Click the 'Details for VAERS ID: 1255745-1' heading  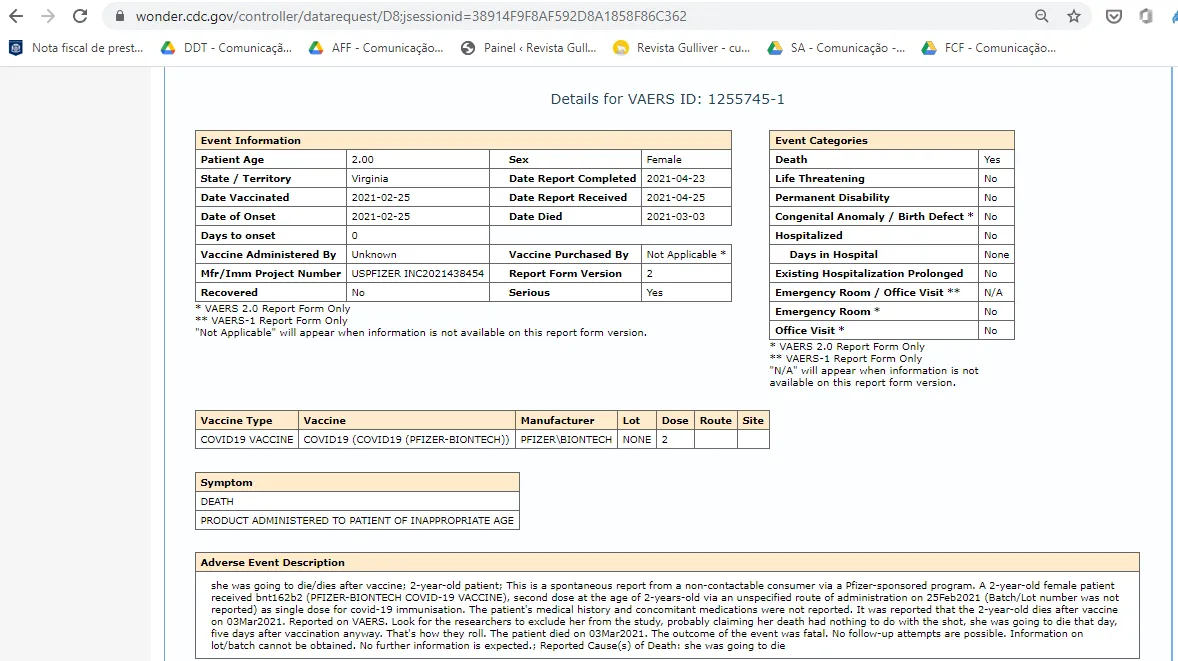(x=667, y=99)
